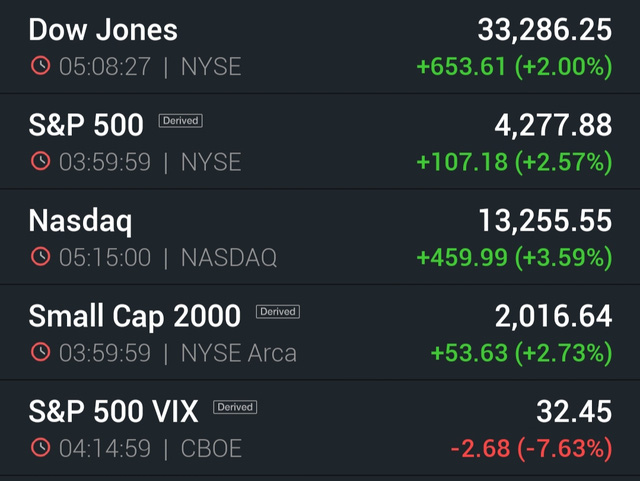Open the Nasdaq index title
This screenshot has width=640, height=481.
tap(80, 222)
